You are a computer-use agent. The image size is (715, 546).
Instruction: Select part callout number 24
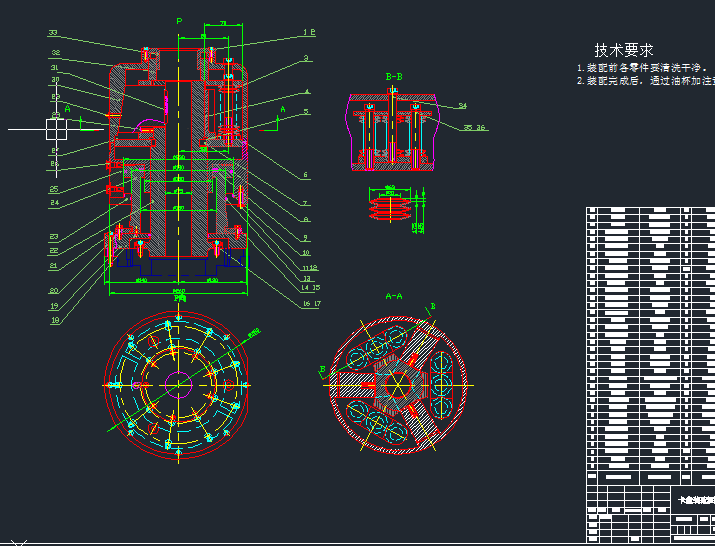(54, 203)
